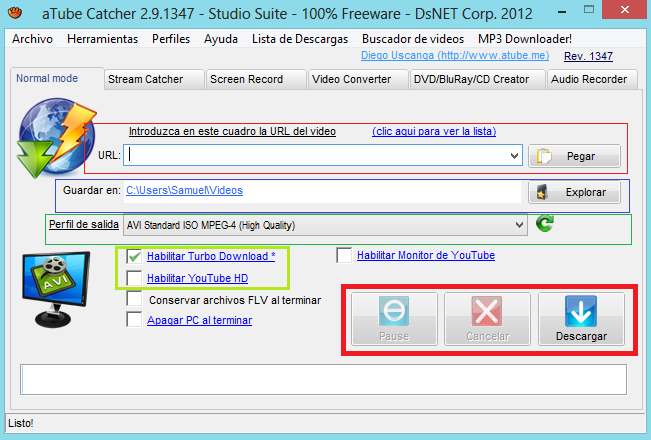Open the Perfil de salida dropdown

click(326, 225)
